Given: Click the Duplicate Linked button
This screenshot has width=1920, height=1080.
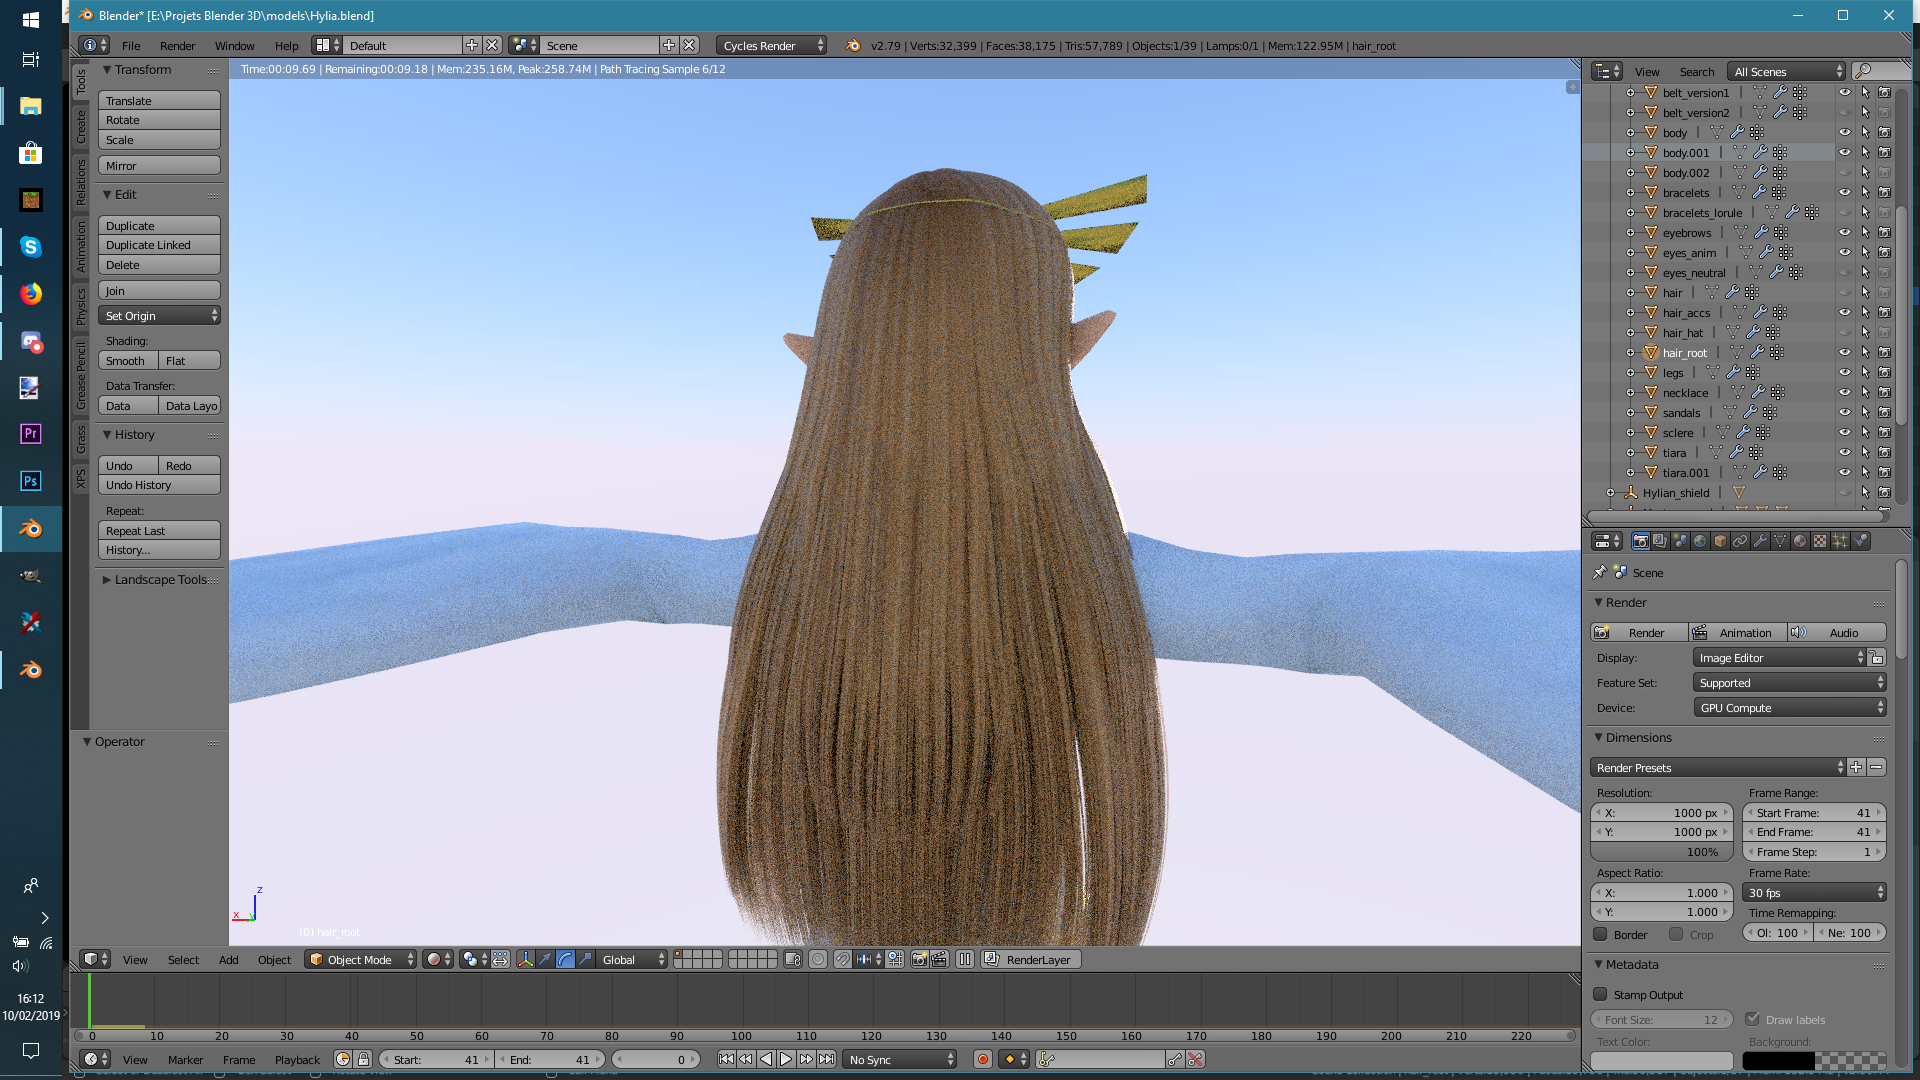Looking at the screenshot, I should (x=159, y=245).
